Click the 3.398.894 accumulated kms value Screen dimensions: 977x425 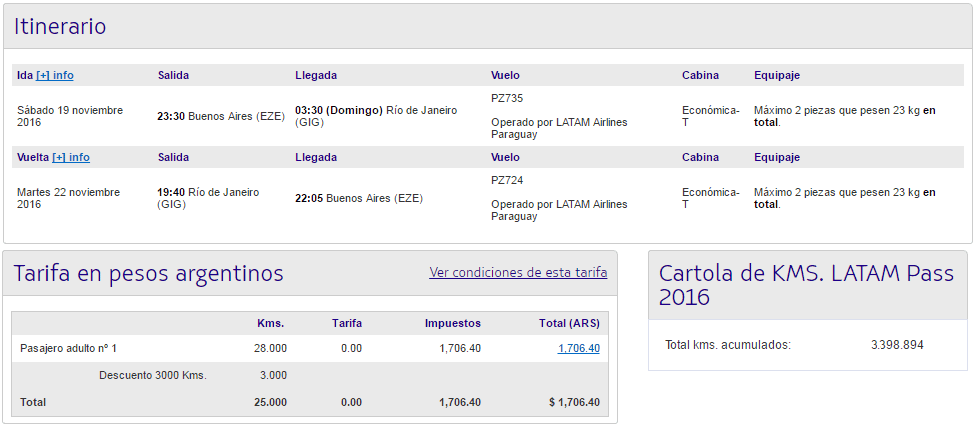click(x=897, y=345)
